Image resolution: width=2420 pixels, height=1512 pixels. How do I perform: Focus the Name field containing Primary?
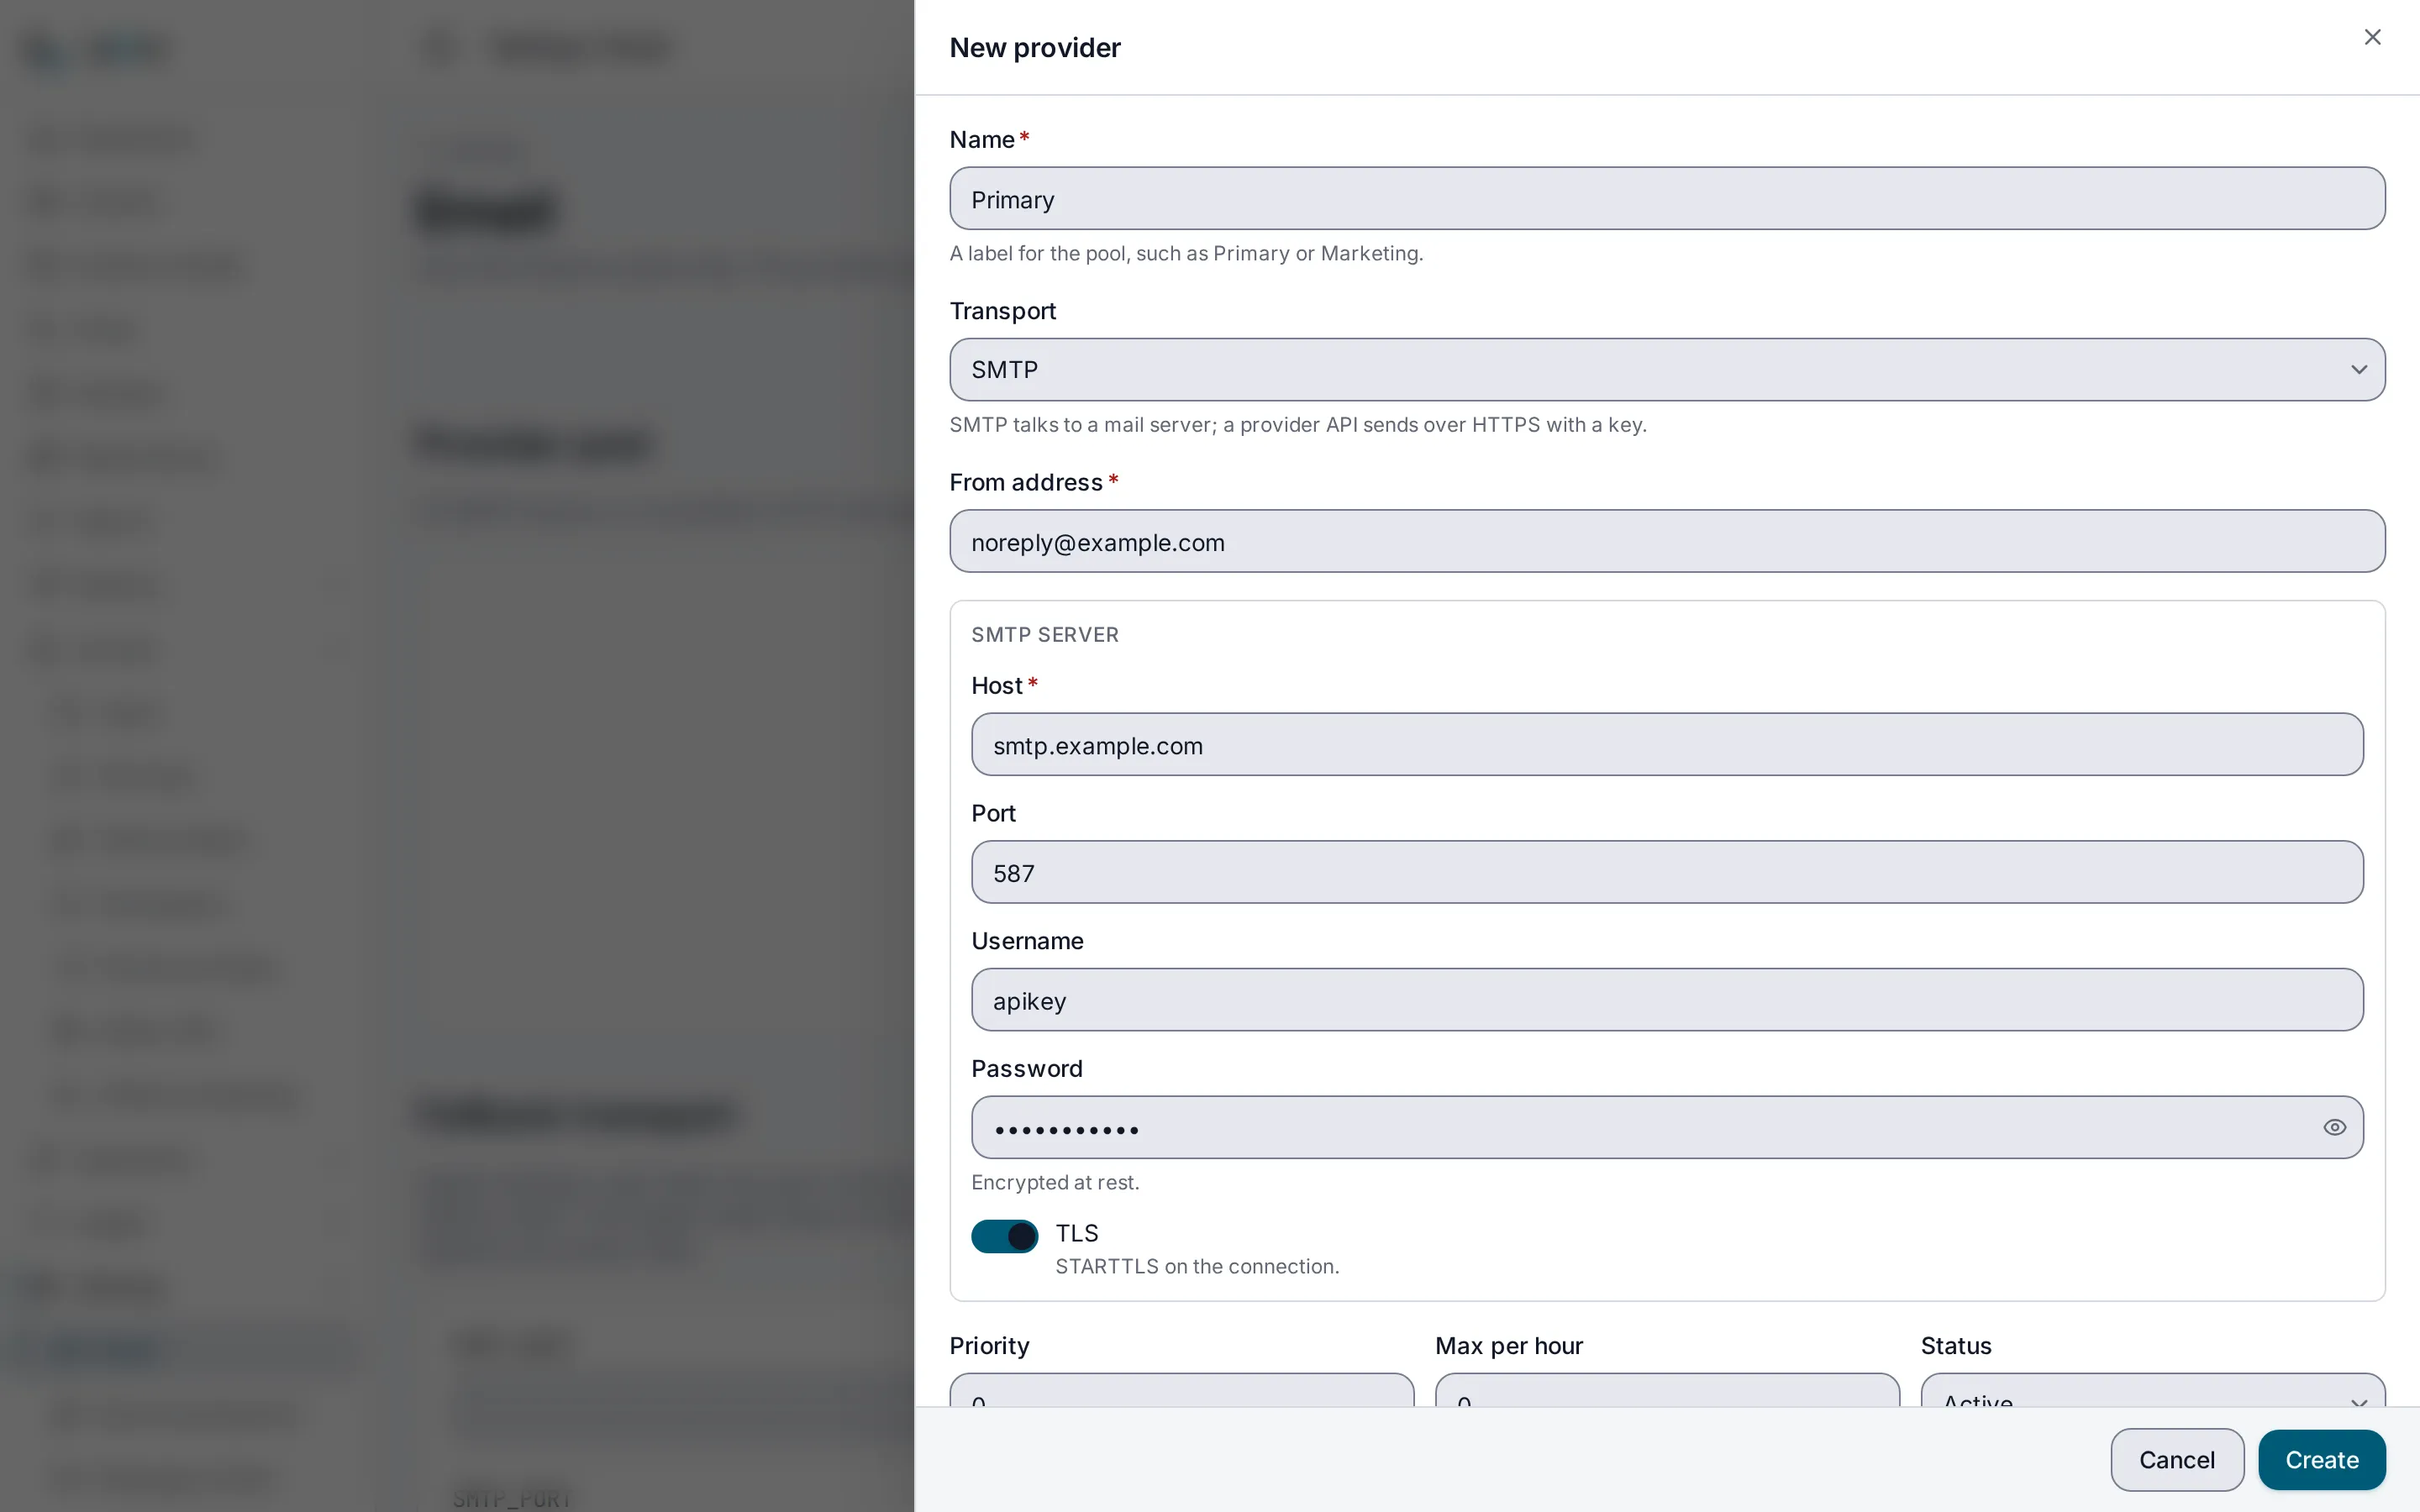1667,198
